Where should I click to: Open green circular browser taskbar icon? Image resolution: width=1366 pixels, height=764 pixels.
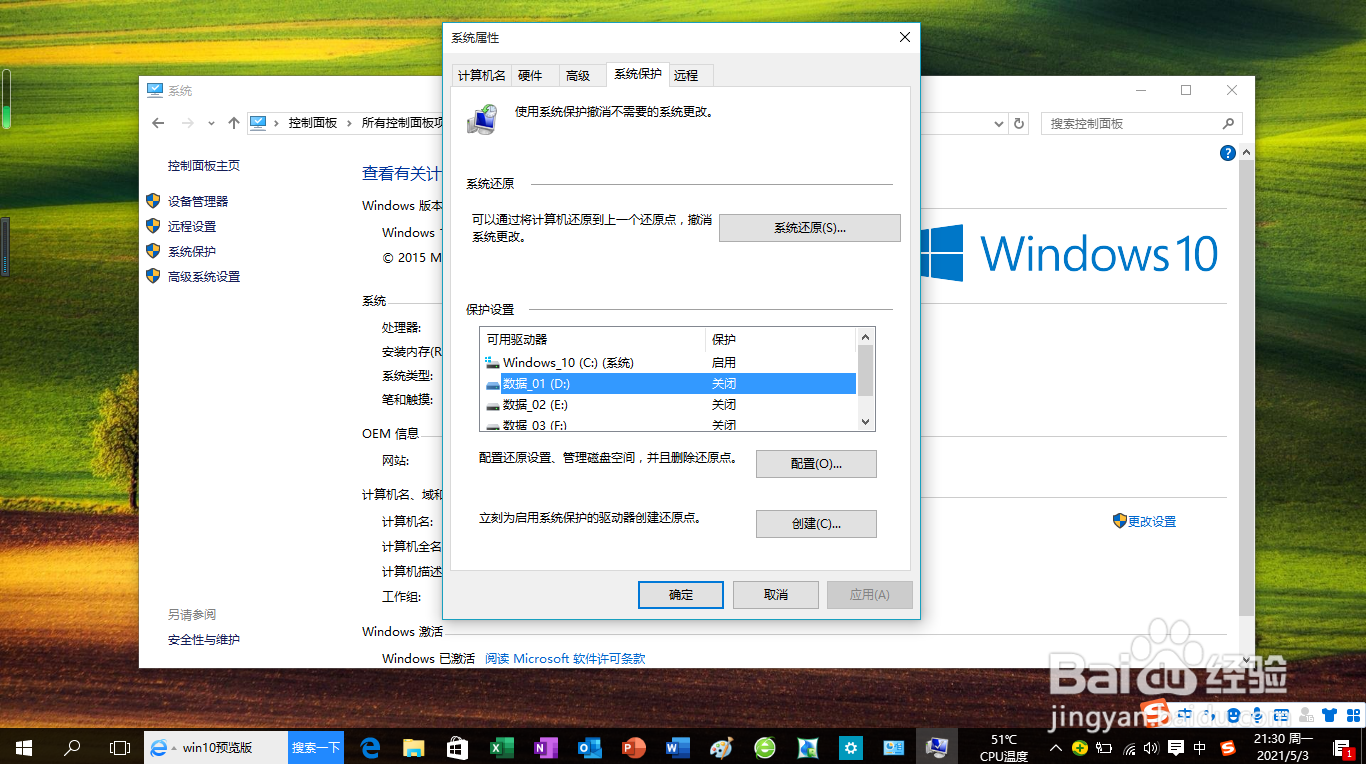point(765,747)
